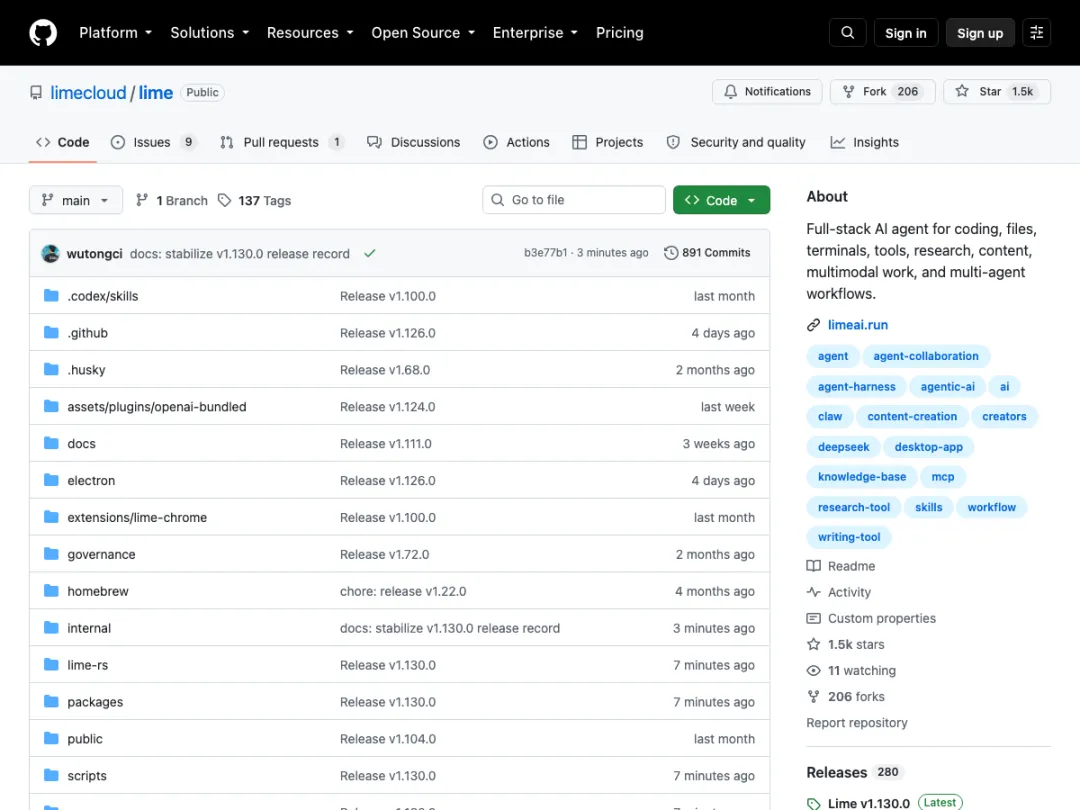Screen dimensions: 1080x810
Task: Expand the Solutions menu
Action: coord(209,32)
